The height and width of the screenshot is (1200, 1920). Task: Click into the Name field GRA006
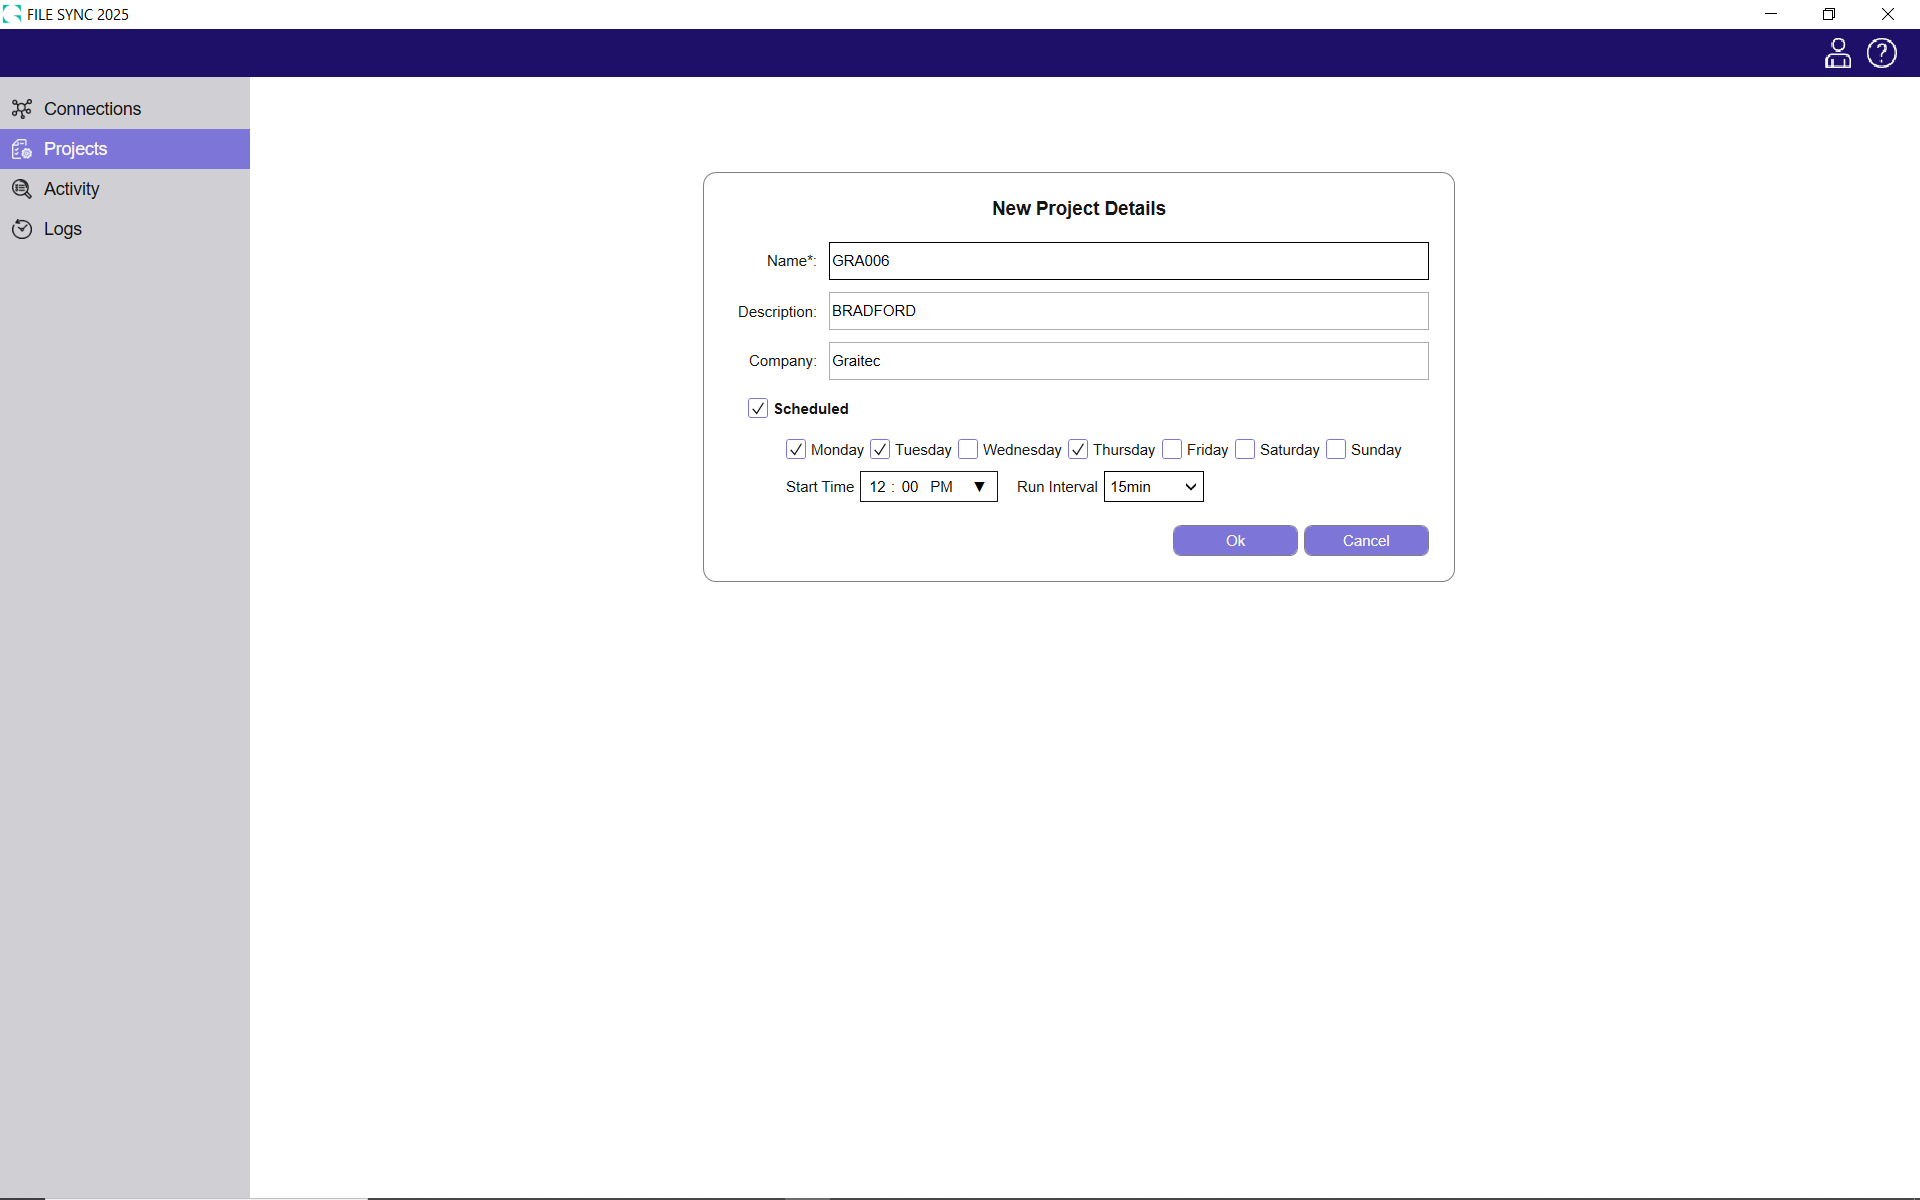[1128, 261]
